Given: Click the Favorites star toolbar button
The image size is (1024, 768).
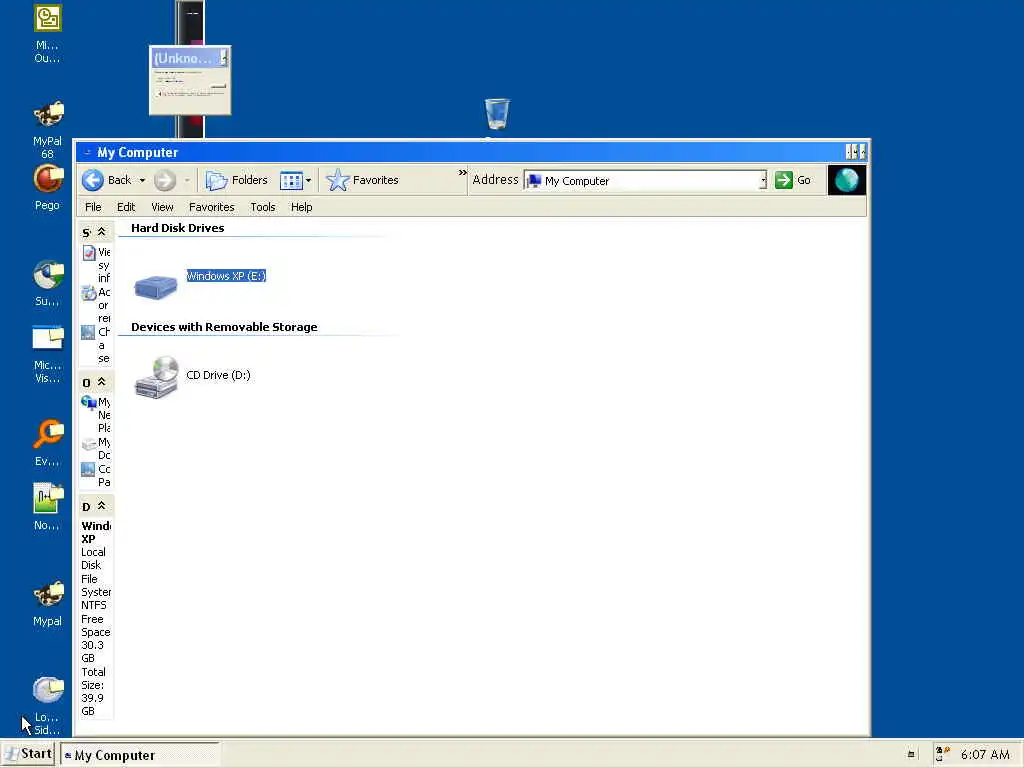Looking at the screenshot, I should coord(362,180).
